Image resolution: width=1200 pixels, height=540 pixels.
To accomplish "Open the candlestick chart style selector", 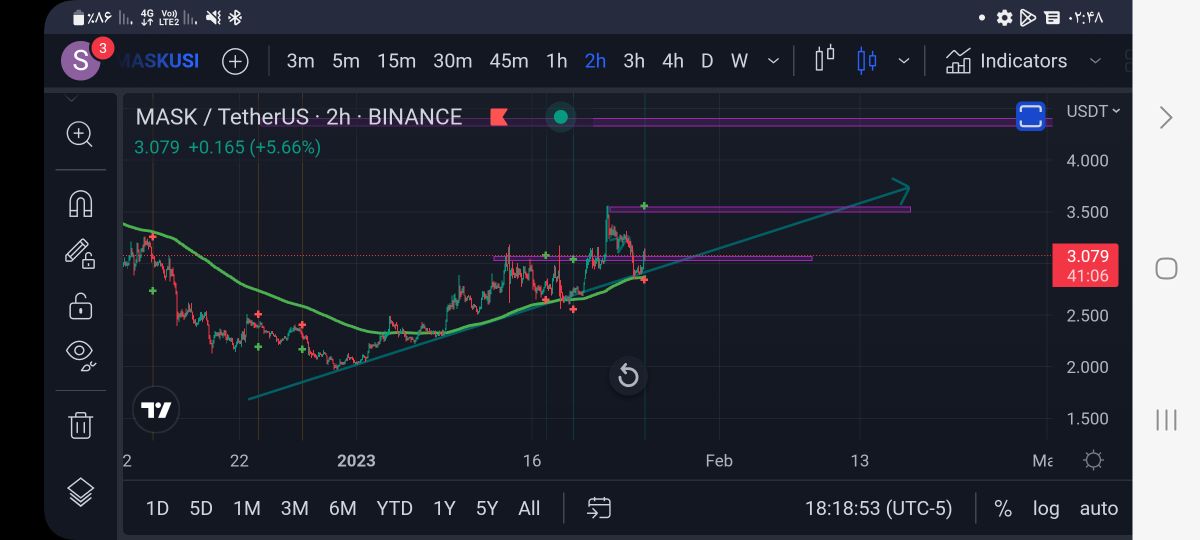I will click(x=866, y=61).
